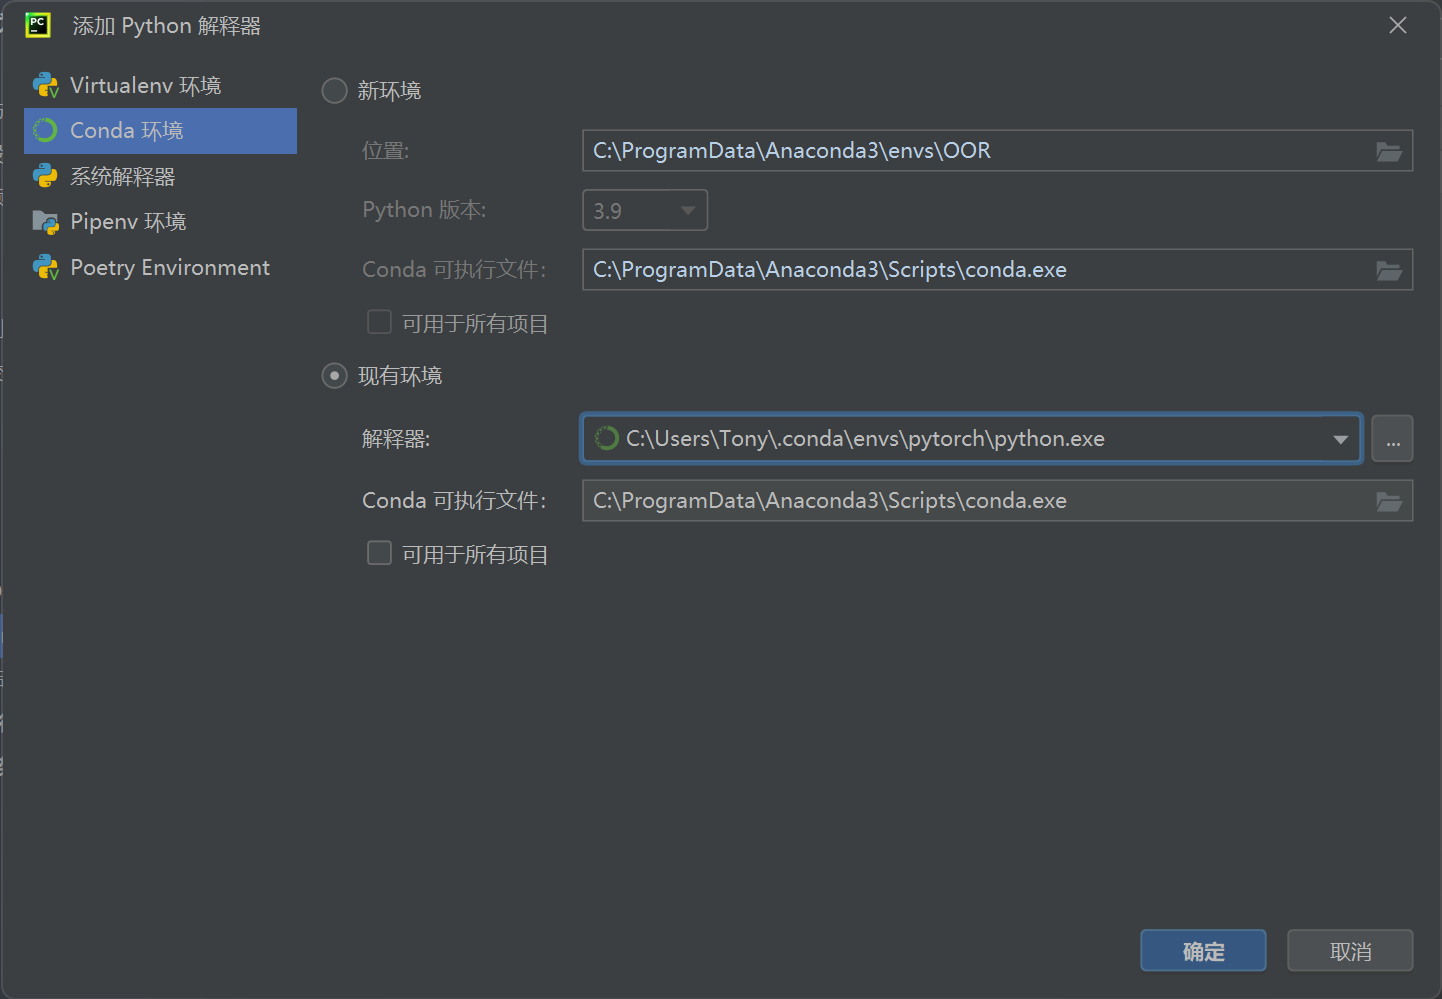The image size is (1442, 999).
Task: Open the Python 版本 3.9 dropdown
Action: [x=645, y=211]
